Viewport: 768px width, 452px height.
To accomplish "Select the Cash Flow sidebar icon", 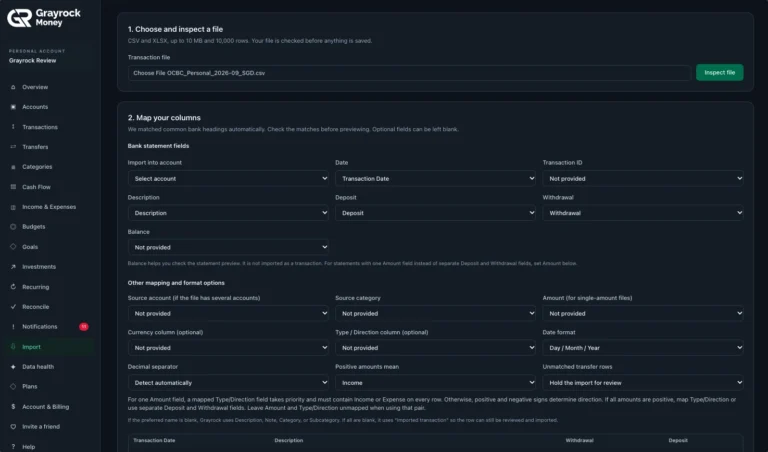I will 13,187.
